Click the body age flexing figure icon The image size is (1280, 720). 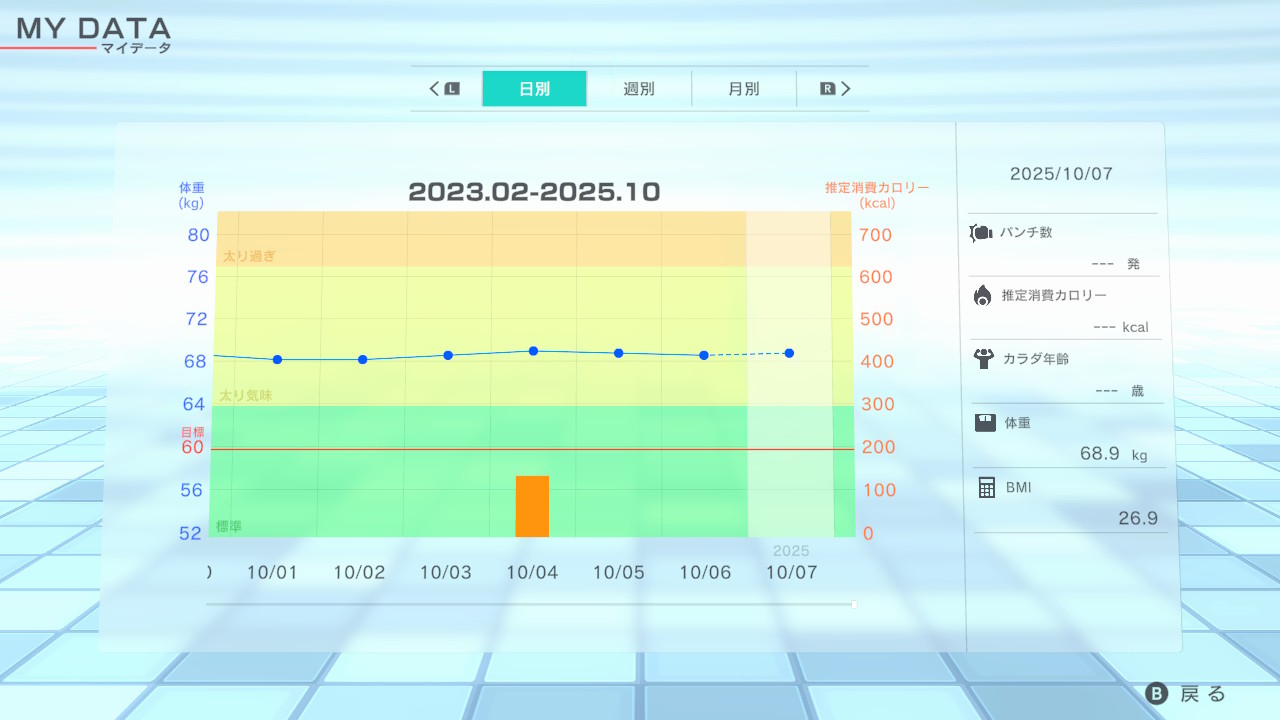982,358
